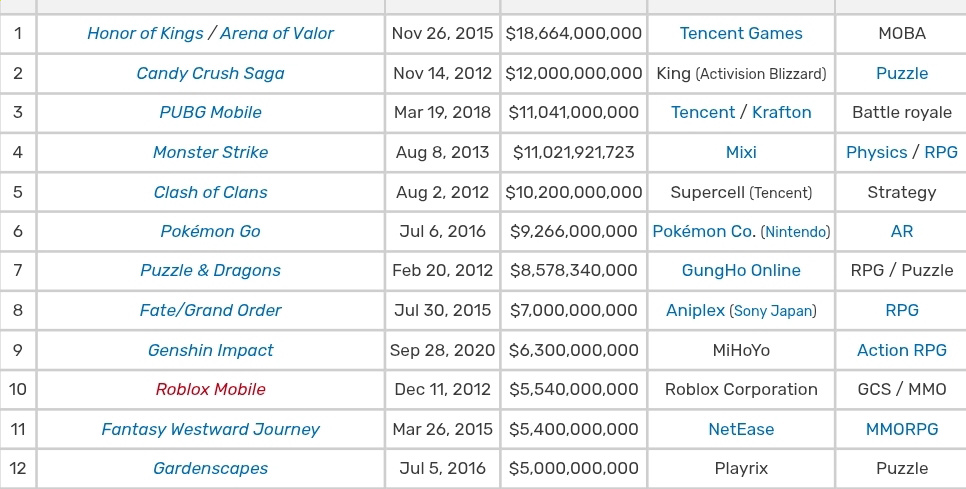
Task: Open the Puzzle & Dragons link
Action: click(210, 270)
